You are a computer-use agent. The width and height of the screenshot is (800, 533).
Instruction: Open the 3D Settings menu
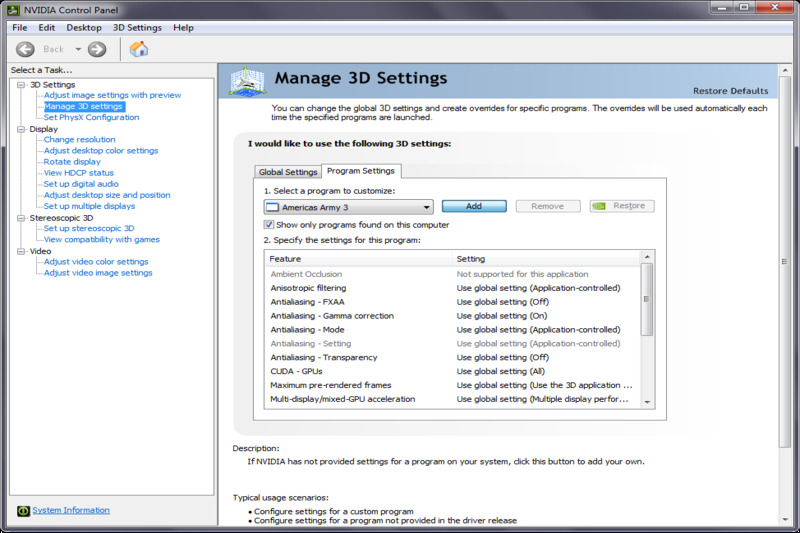137,28
